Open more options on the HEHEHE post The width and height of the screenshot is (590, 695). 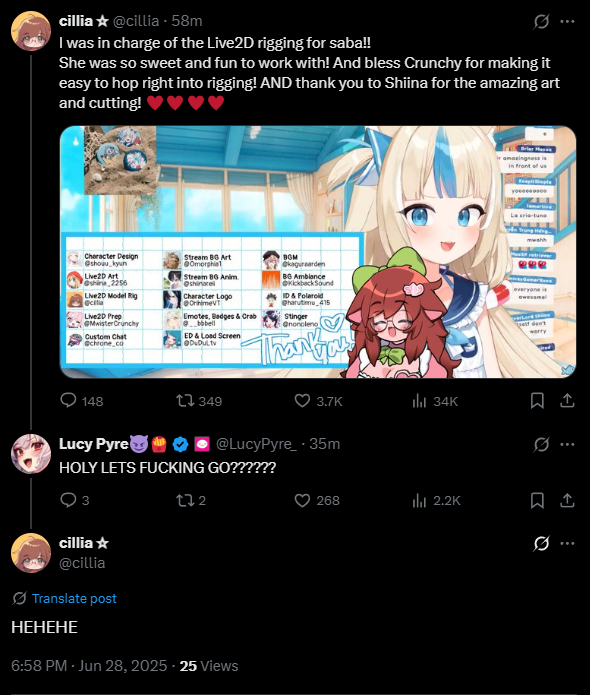(567, 543)
